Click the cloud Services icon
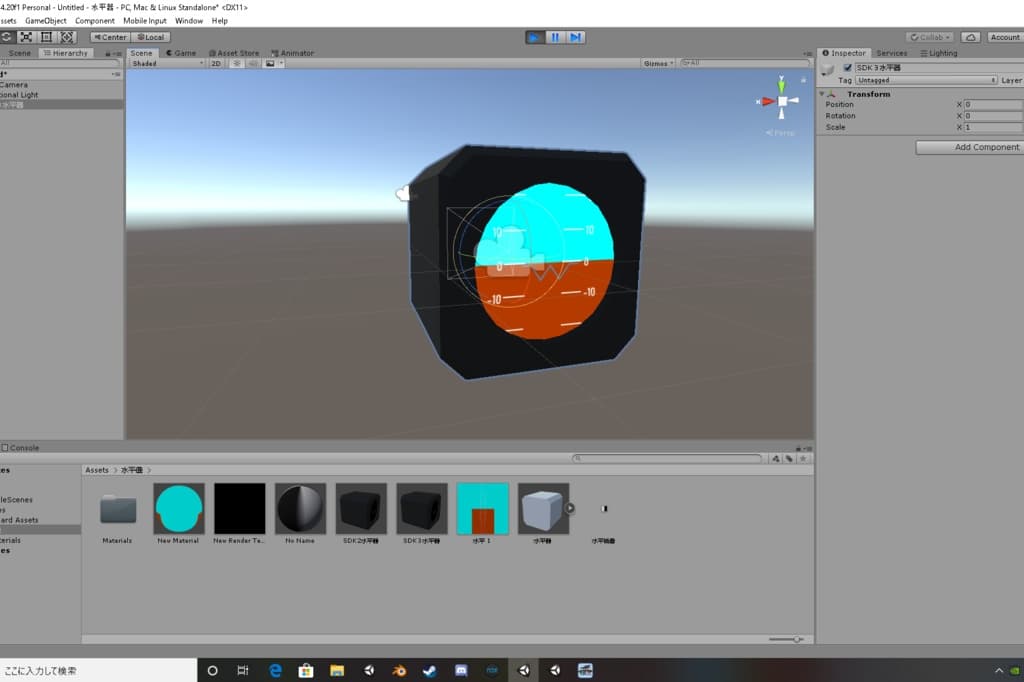The width and height of the screenshot is (1024, 682). click(x=971, y=37)
